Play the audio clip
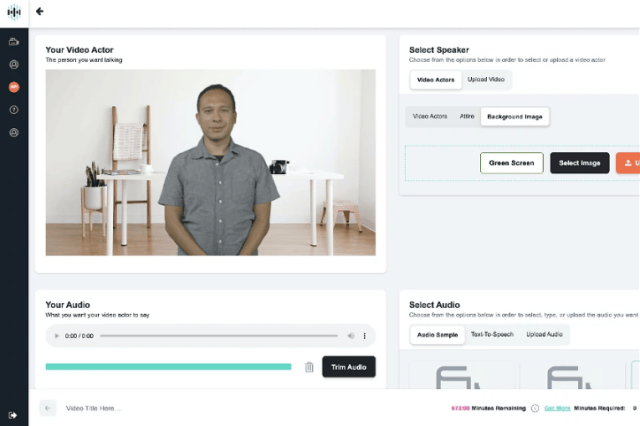The width and height of the screenshot is (640, 426). tap(56, 336)
